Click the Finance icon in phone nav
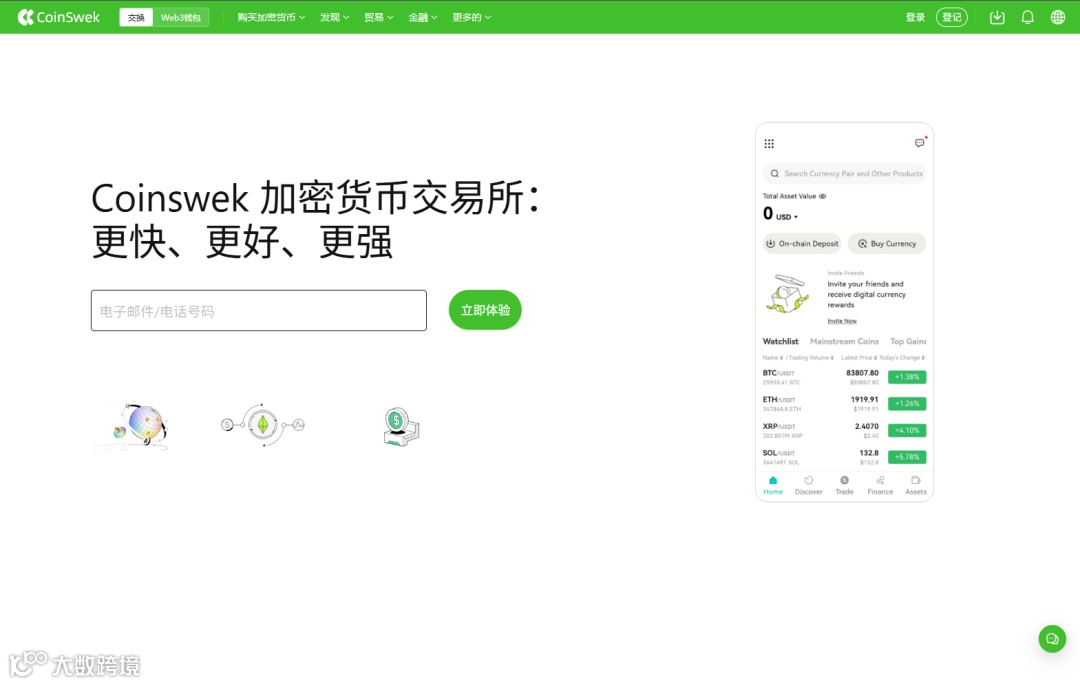The width and height of the screenshot is (1080, 685). 880,481
